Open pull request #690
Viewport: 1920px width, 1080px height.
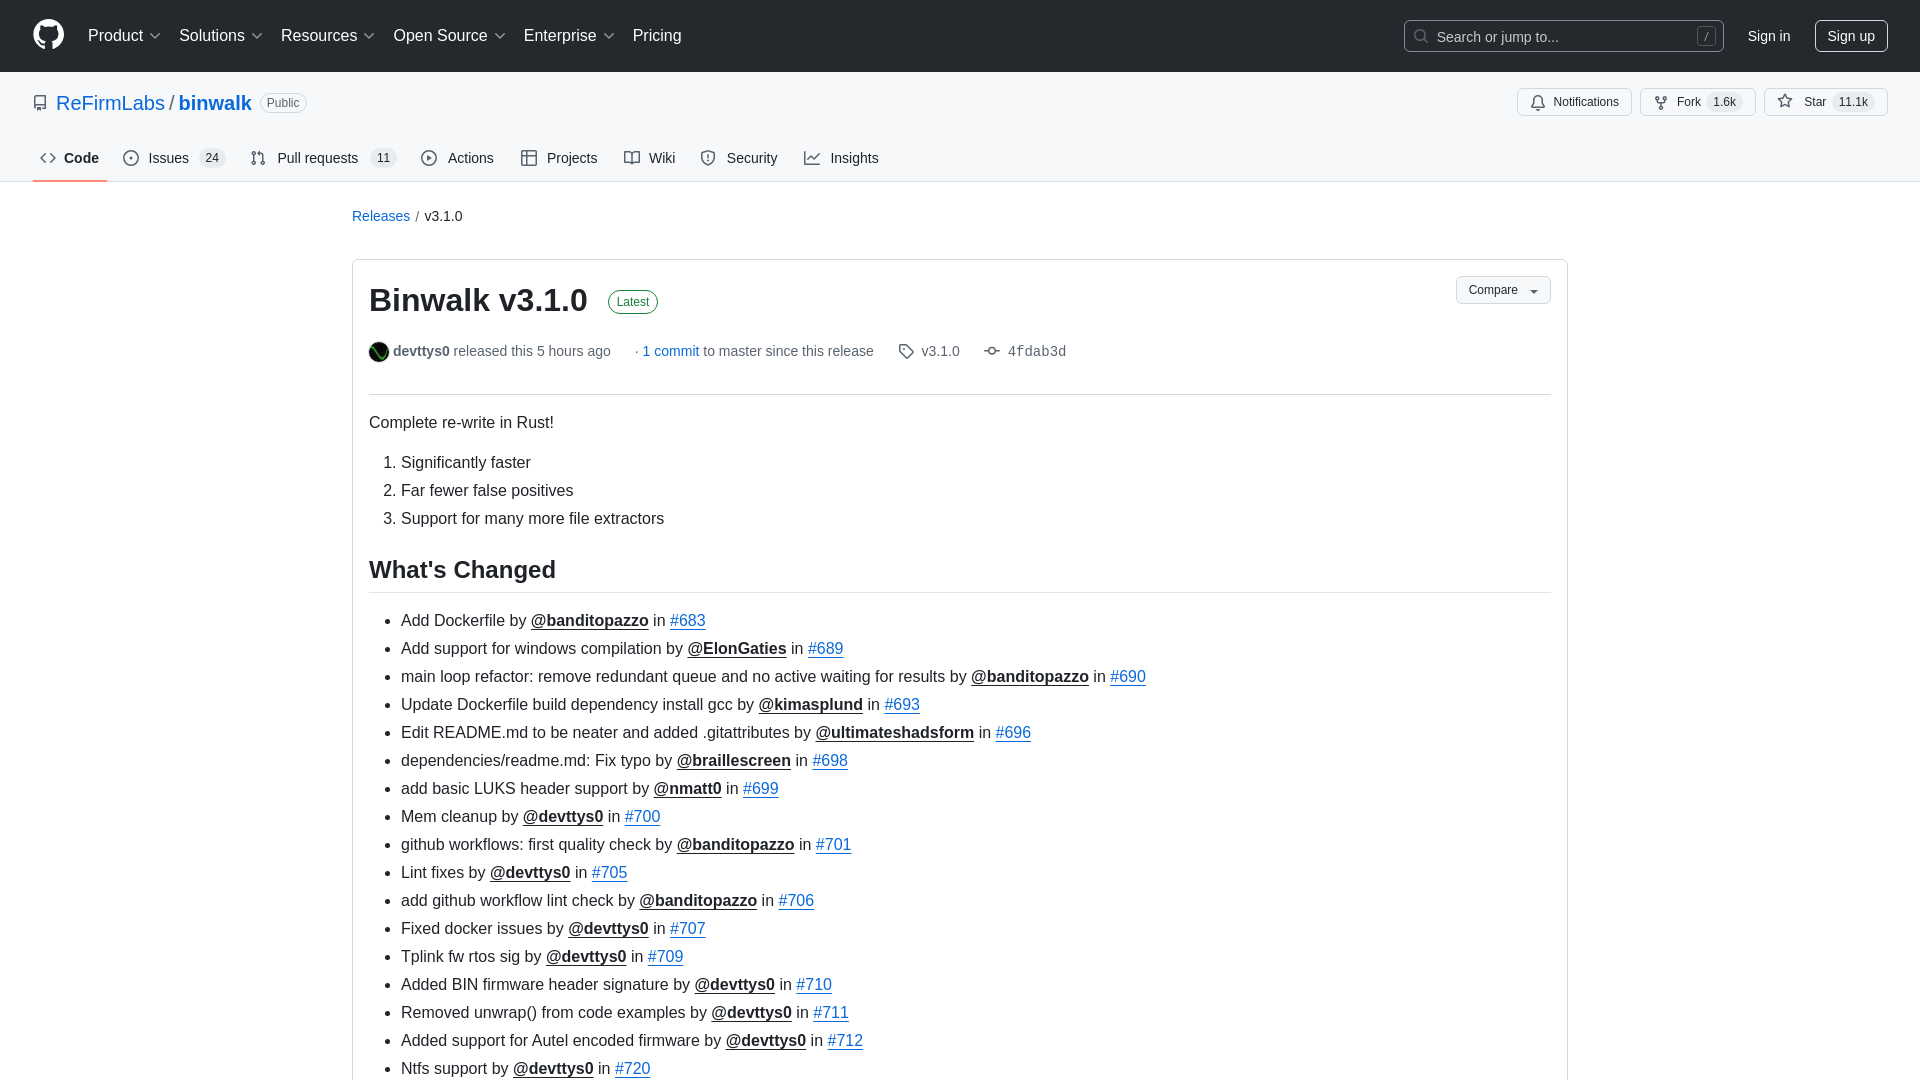1128,677
